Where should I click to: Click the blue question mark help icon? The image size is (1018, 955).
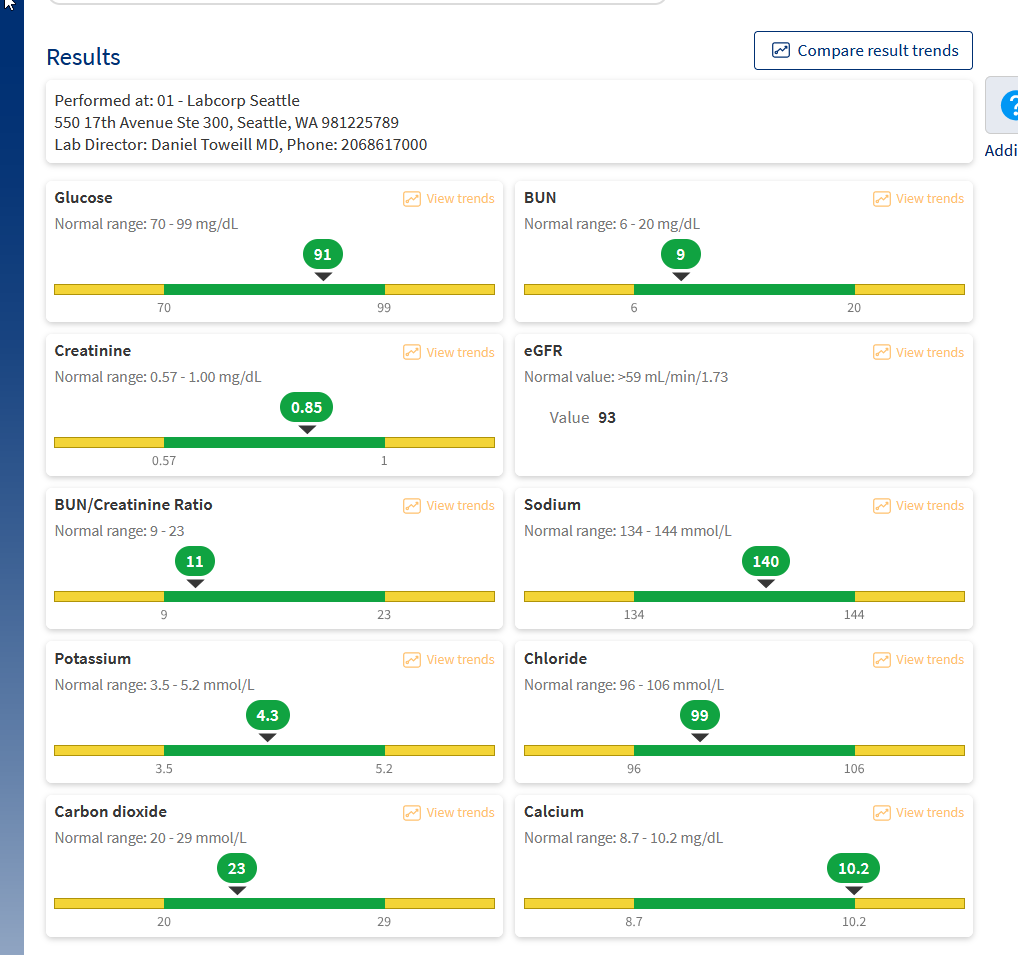(1008, 105)
